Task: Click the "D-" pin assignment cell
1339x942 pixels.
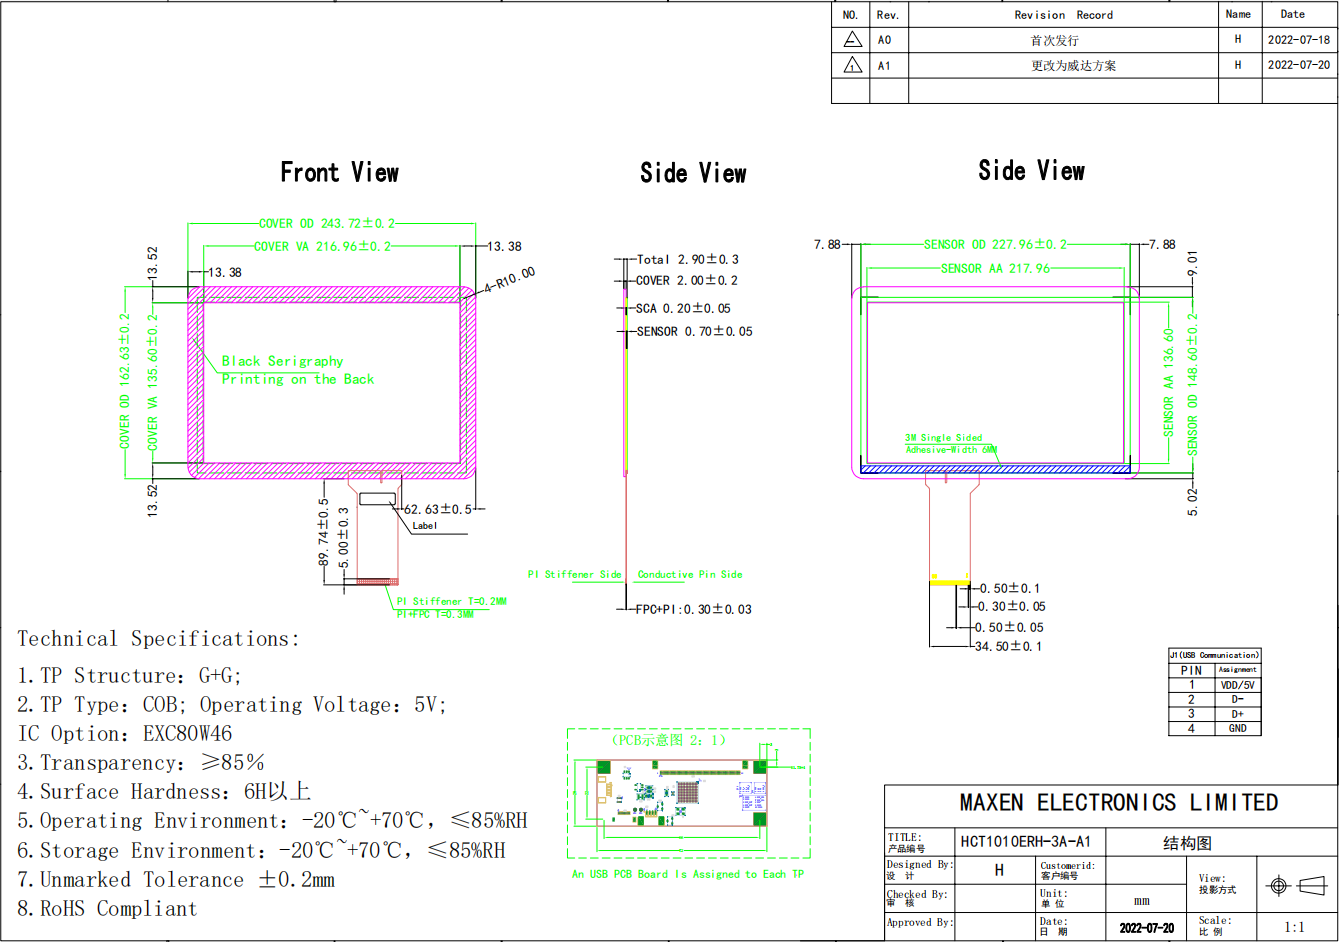Action: coord(1238,700)
